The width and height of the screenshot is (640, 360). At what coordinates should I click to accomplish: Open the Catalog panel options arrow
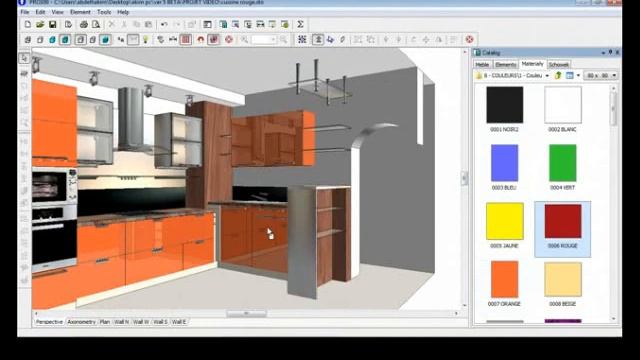603,53
